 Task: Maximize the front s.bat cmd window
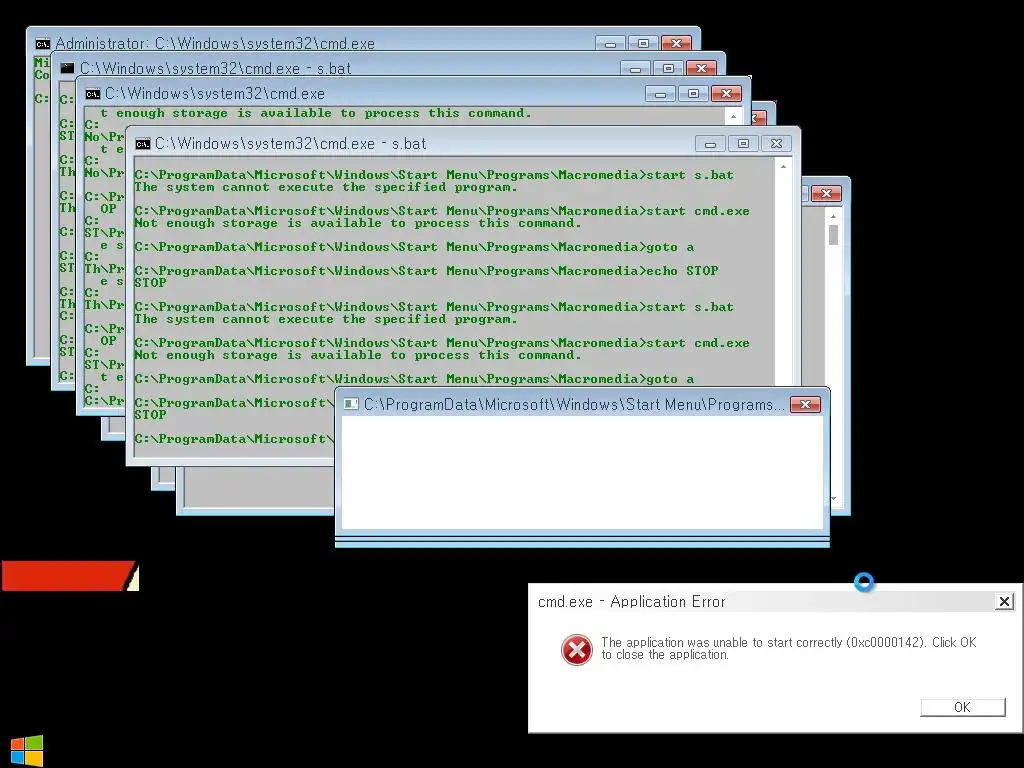click(x=743, y=144)
